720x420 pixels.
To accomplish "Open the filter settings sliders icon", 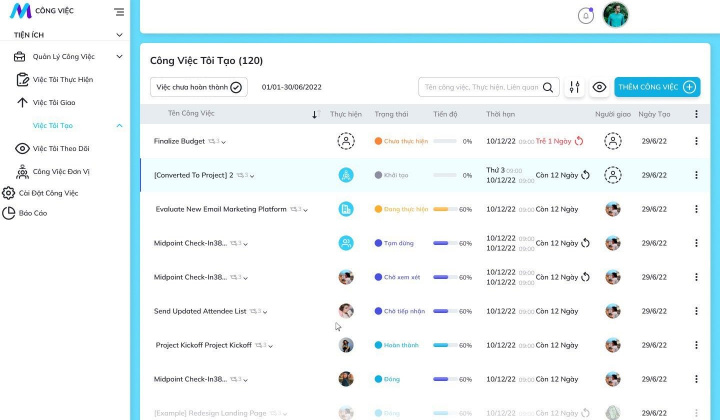I will click(574, 87).
